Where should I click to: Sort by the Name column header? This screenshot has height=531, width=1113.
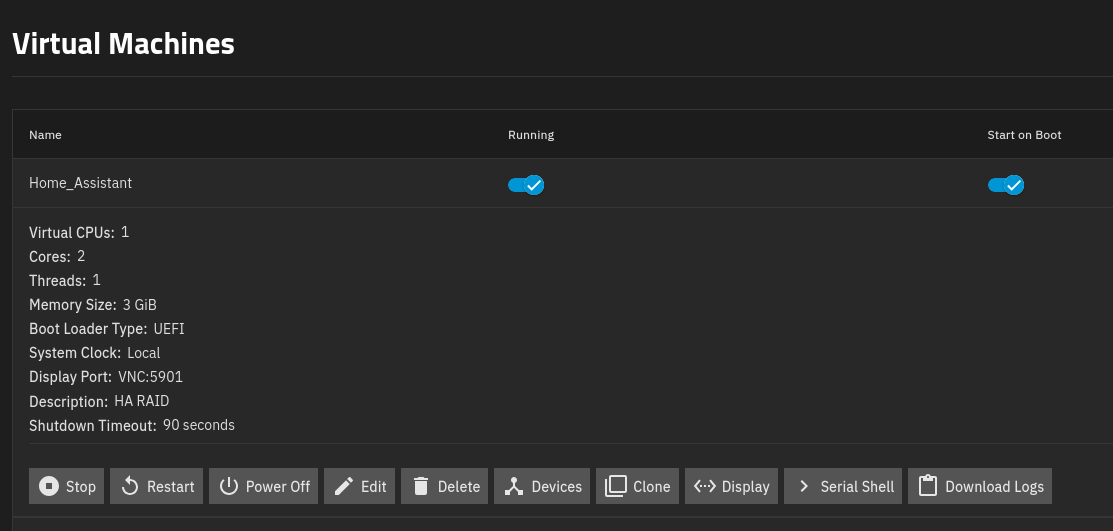(x=45, y=135)
